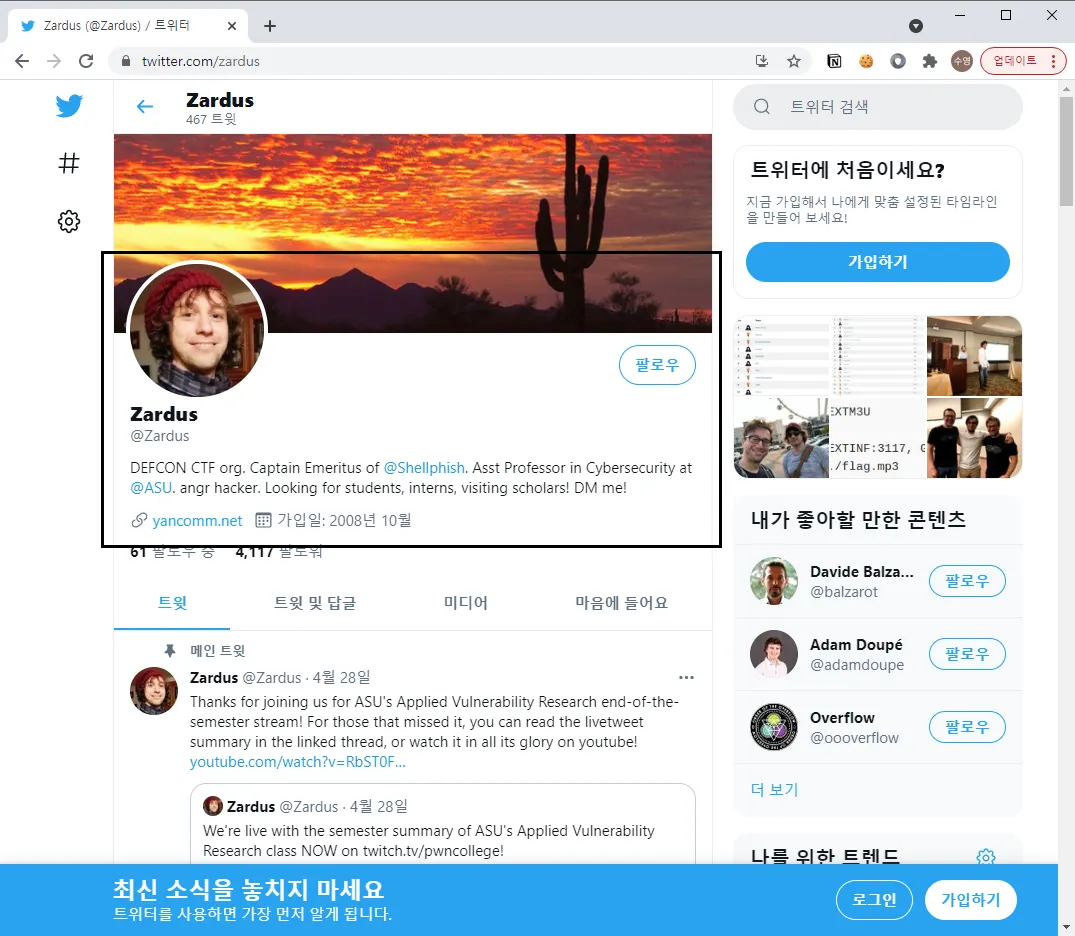Bookmark this page with the star icon
This screenshot has height=936, width=1075.
pyautogui.click(x=794, y=61)
